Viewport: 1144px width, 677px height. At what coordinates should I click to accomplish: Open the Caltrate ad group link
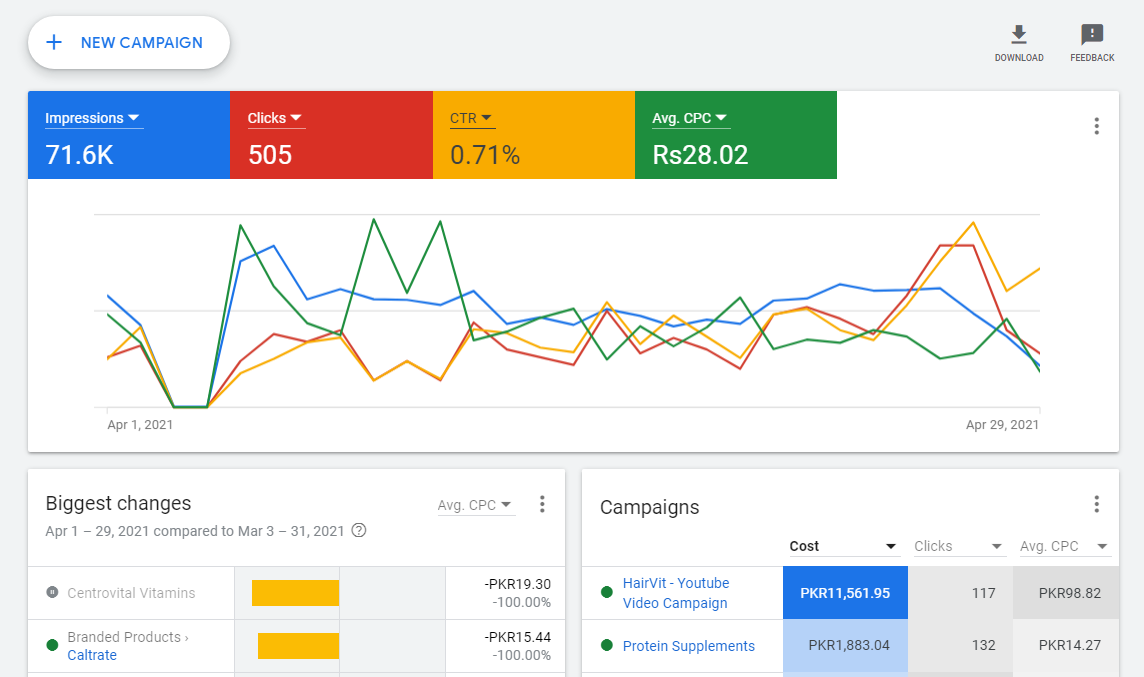(92, 655)
